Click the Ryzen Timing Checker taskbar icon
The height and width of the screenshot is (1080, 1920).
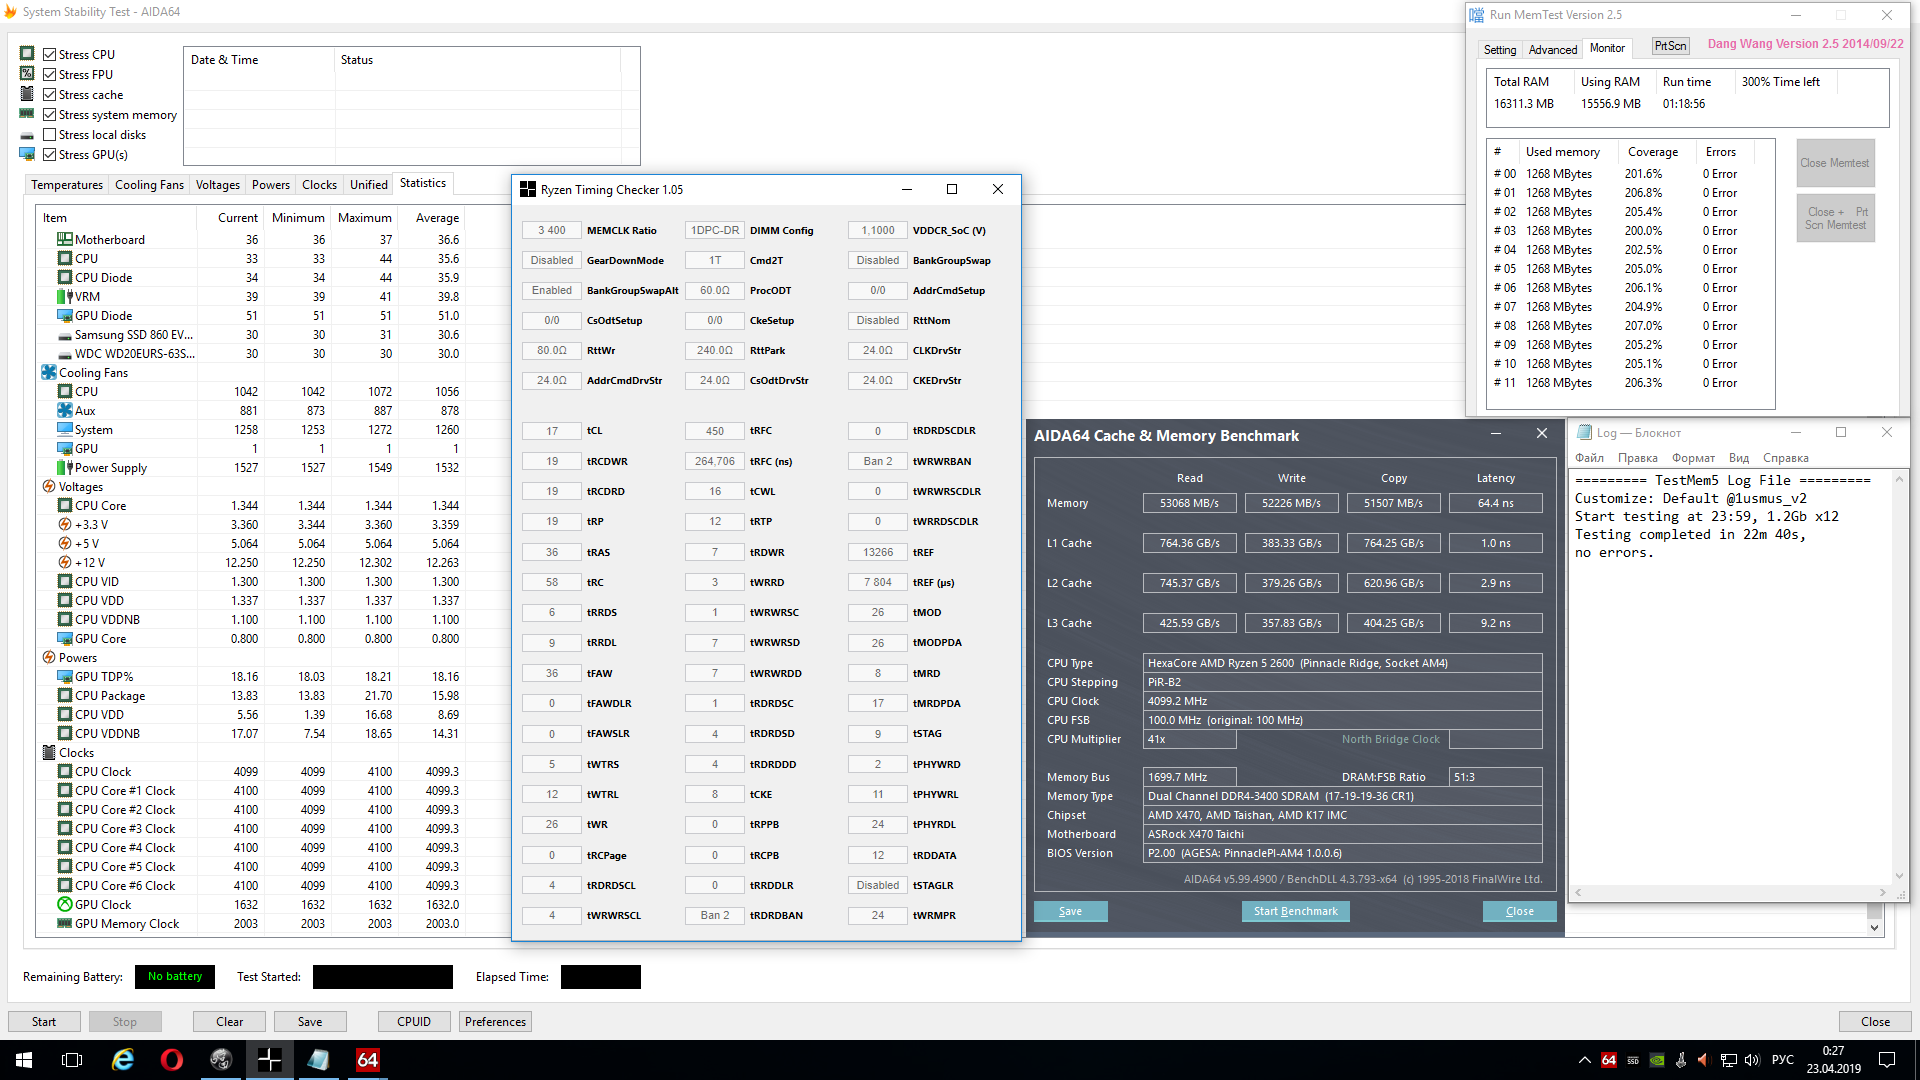pyautogui.click(x=270, y=1060)
